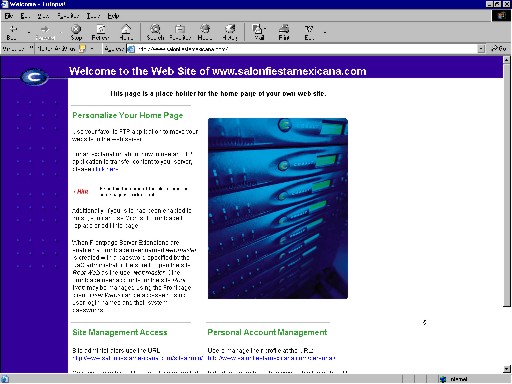Expand the address bar dropdown

tap(481, 49)
